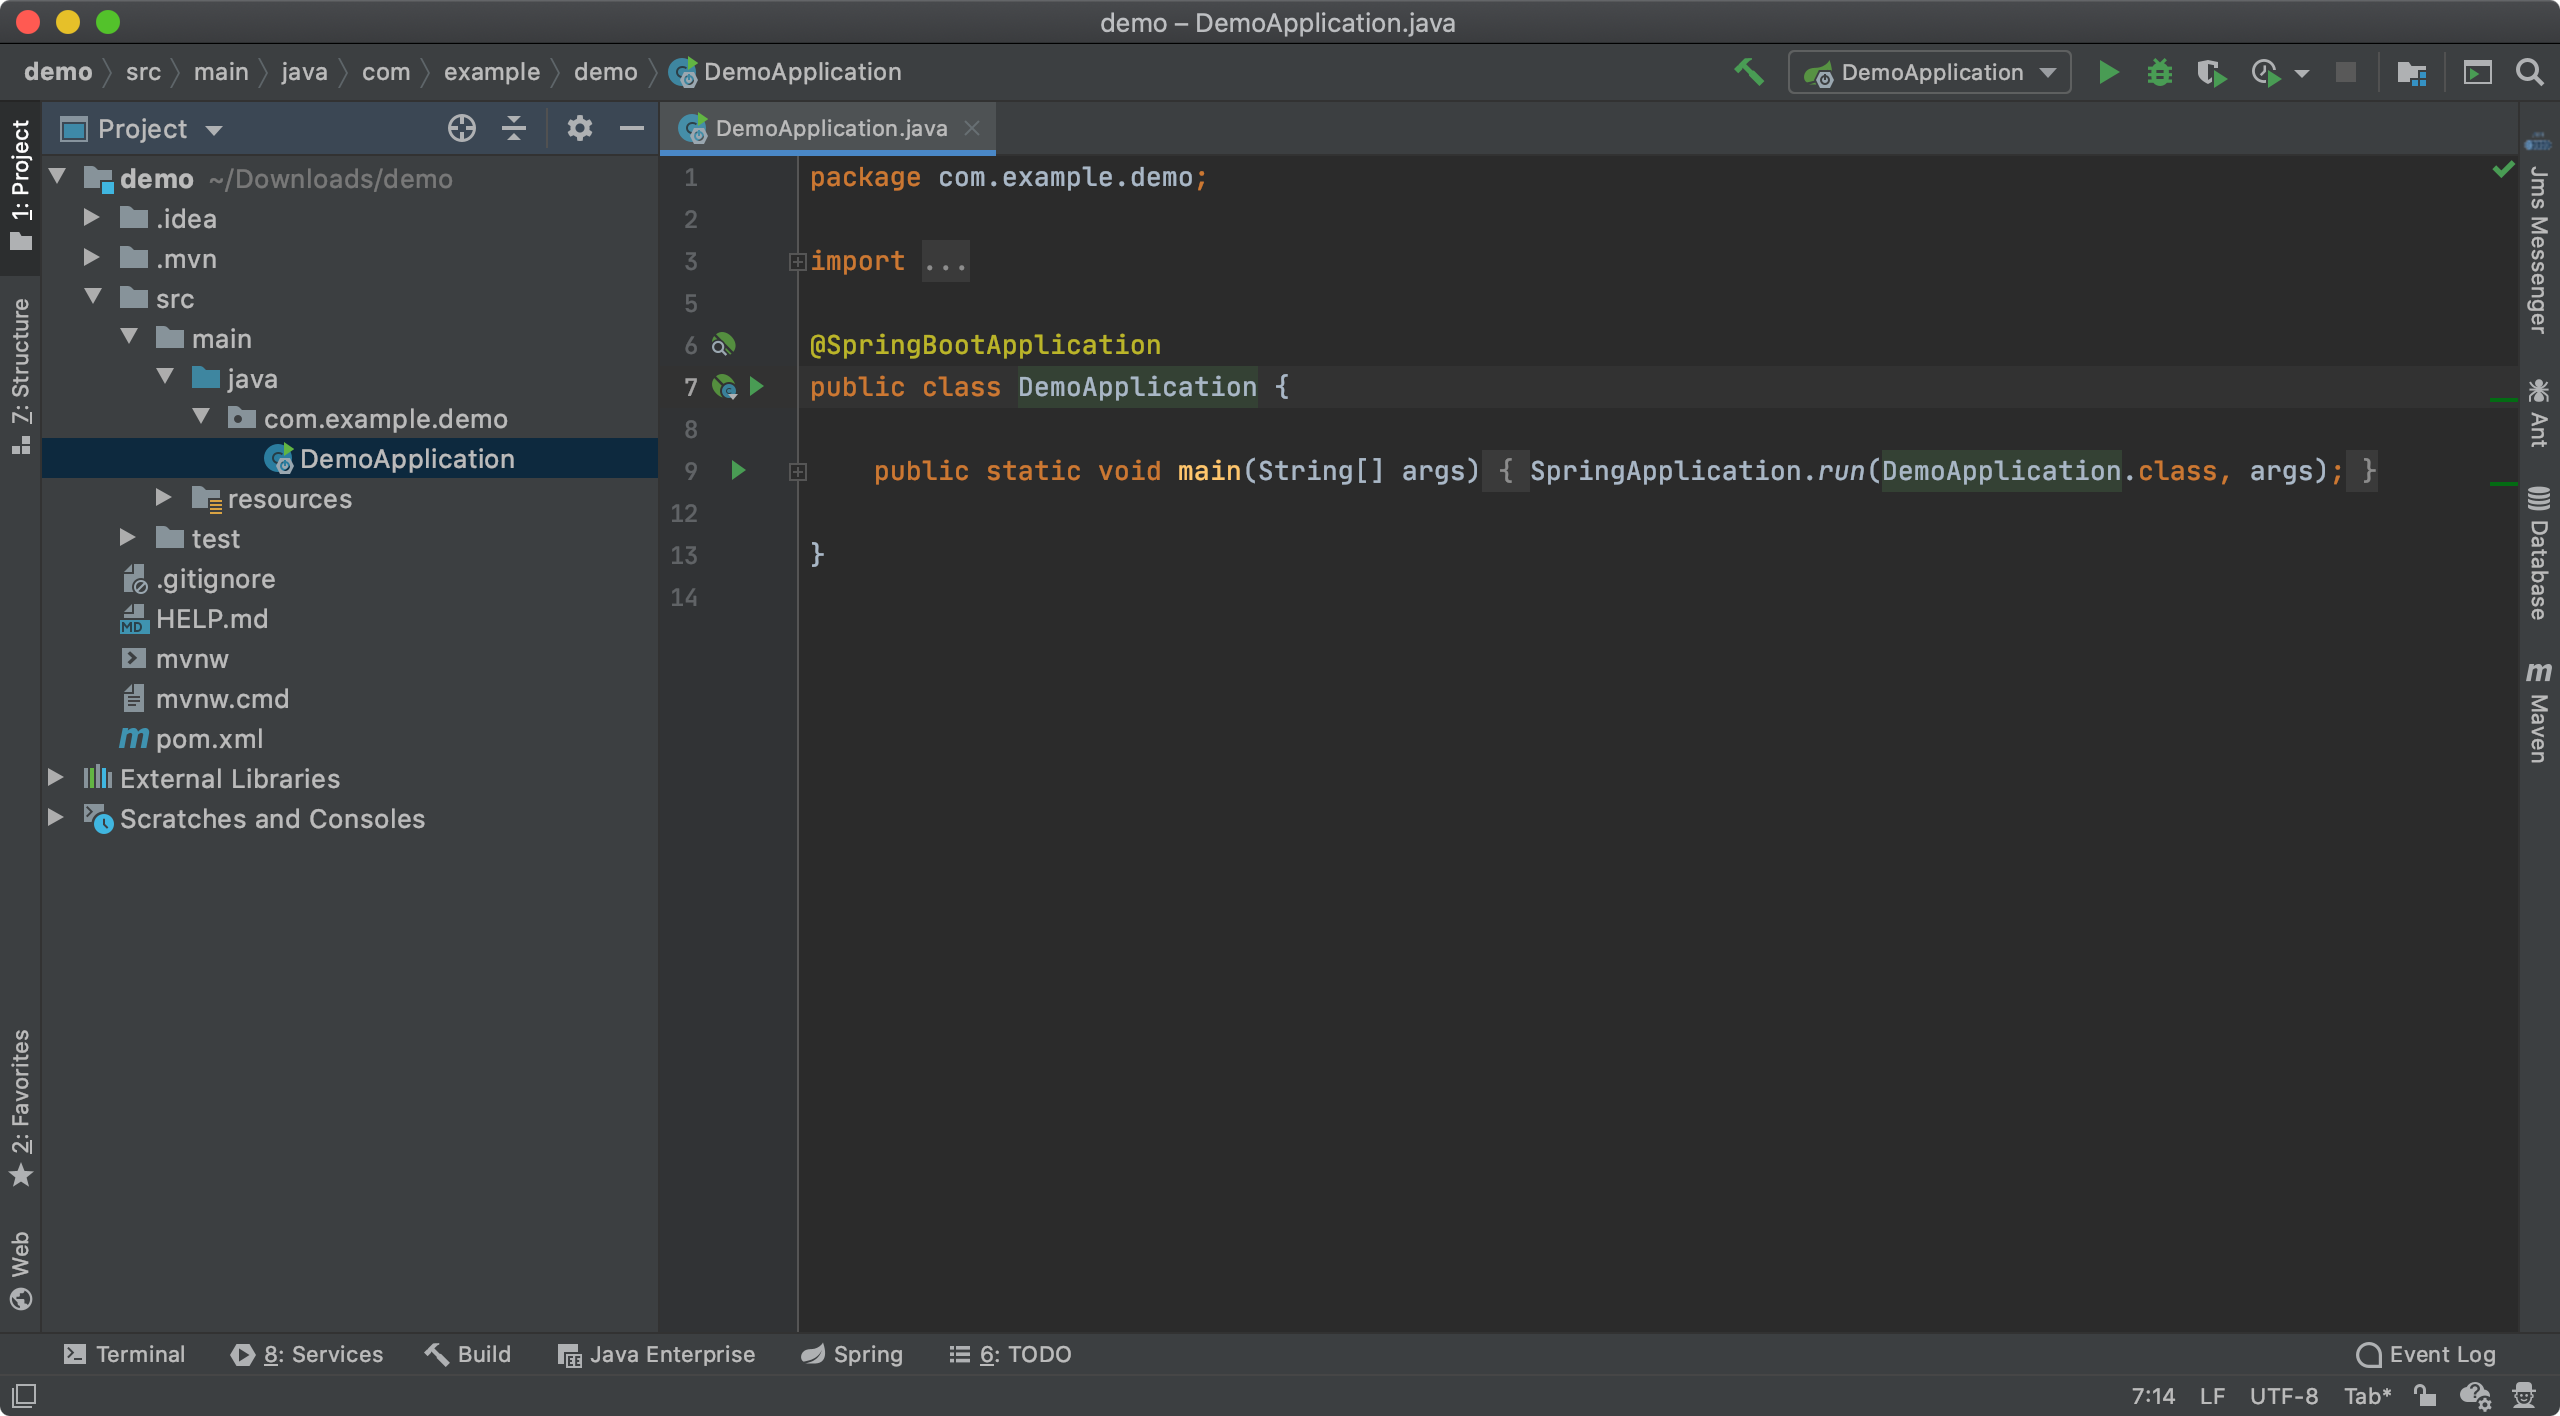
Task: Expand the resources folder
Action: tap(164, 498)
